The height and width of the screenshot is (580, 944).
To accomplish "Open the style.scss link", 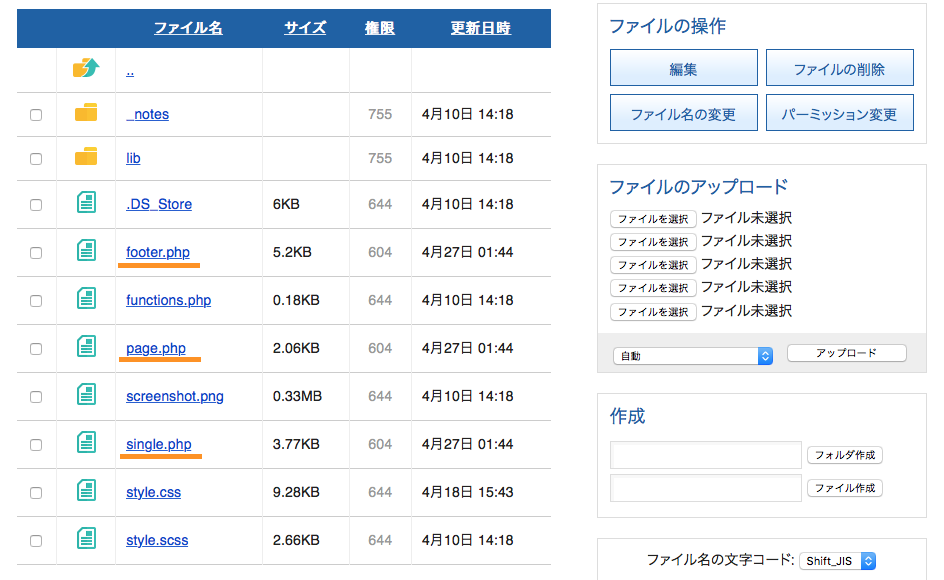I will click(157, 540).
